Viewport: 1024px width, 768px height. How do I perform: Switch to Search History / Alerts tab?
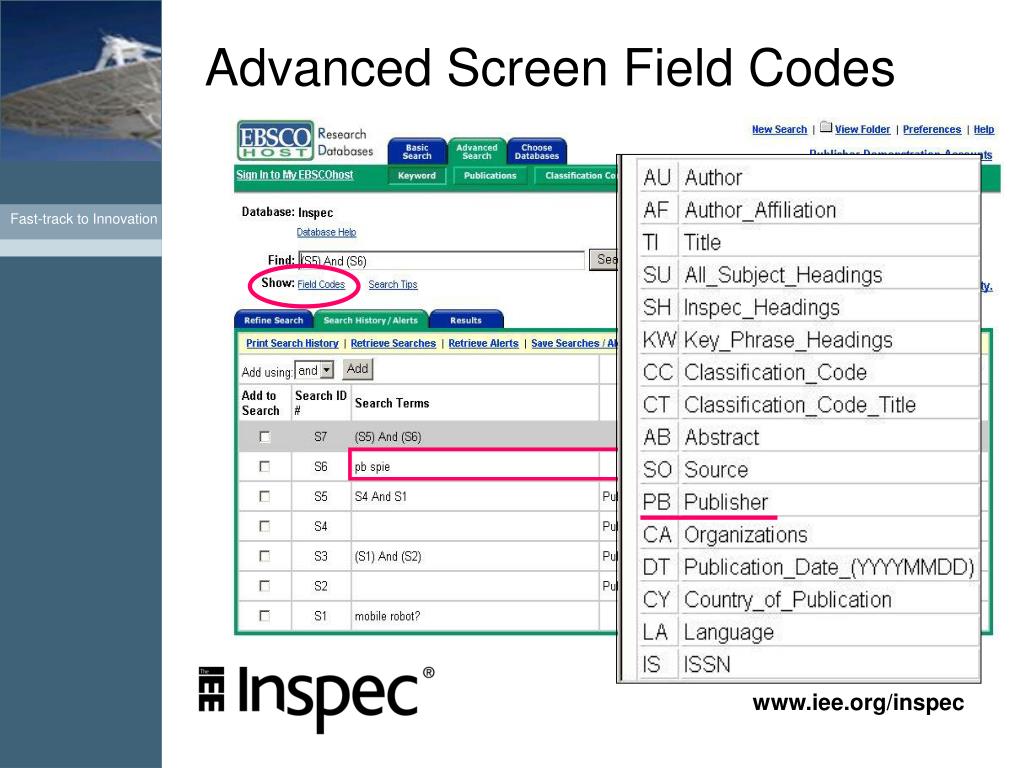click(x=370, y=320)
